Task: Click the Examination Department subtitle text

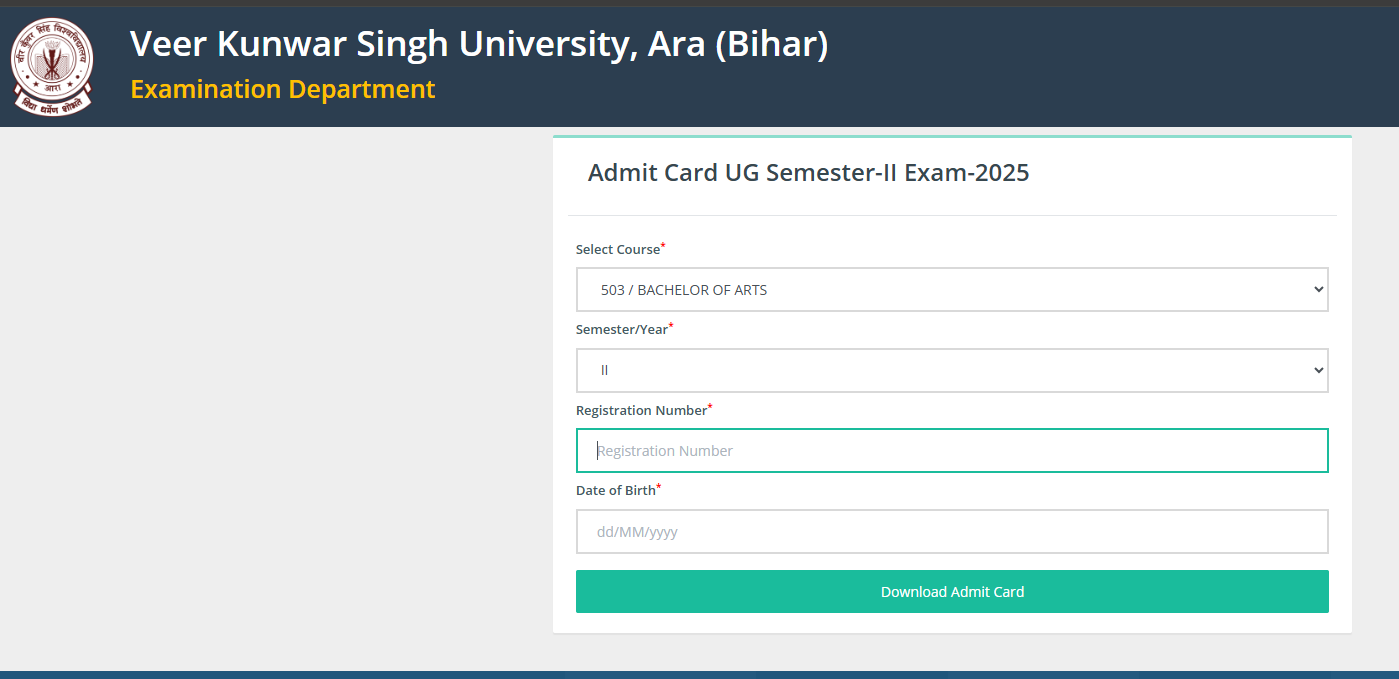Action: coord(283,89)
